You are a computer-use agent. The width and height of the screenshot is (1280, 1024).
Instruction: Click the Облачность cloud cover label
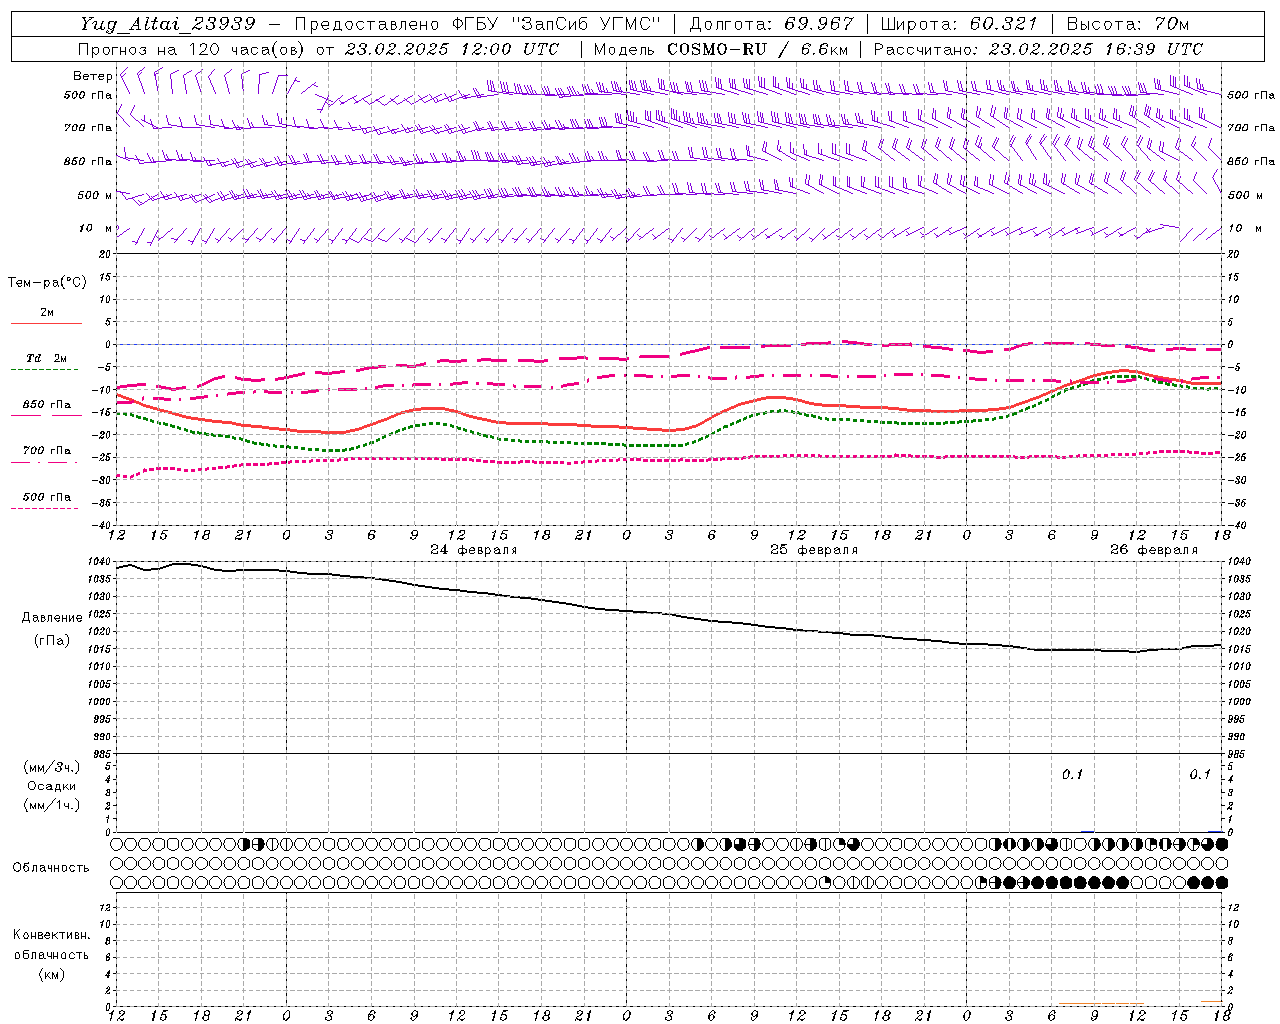(x=51, y=867)
